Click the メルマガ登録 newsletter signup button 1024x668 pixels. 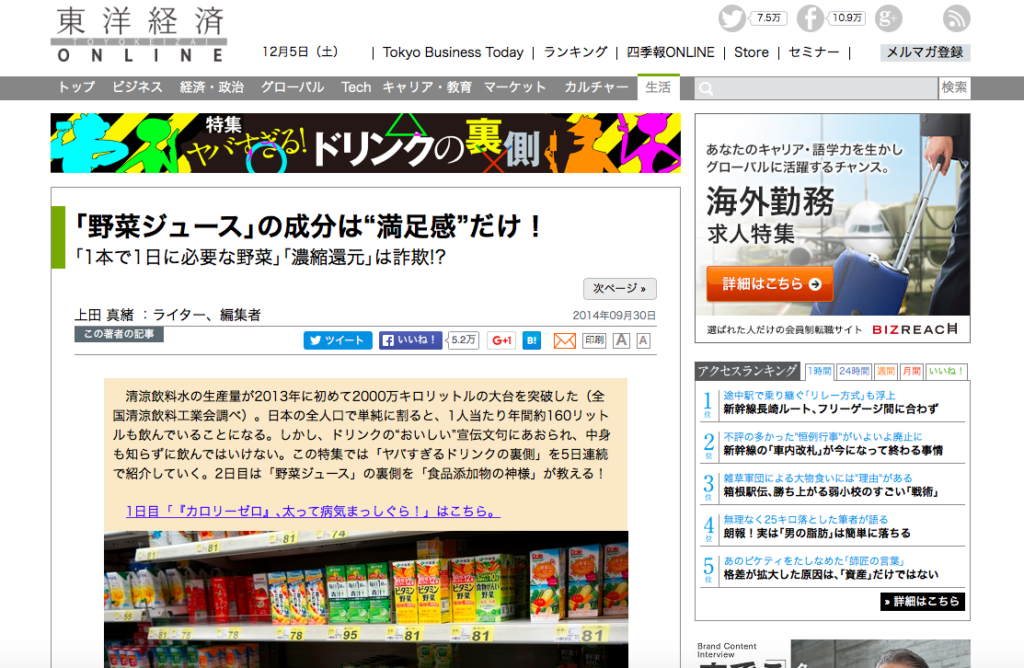924,53
